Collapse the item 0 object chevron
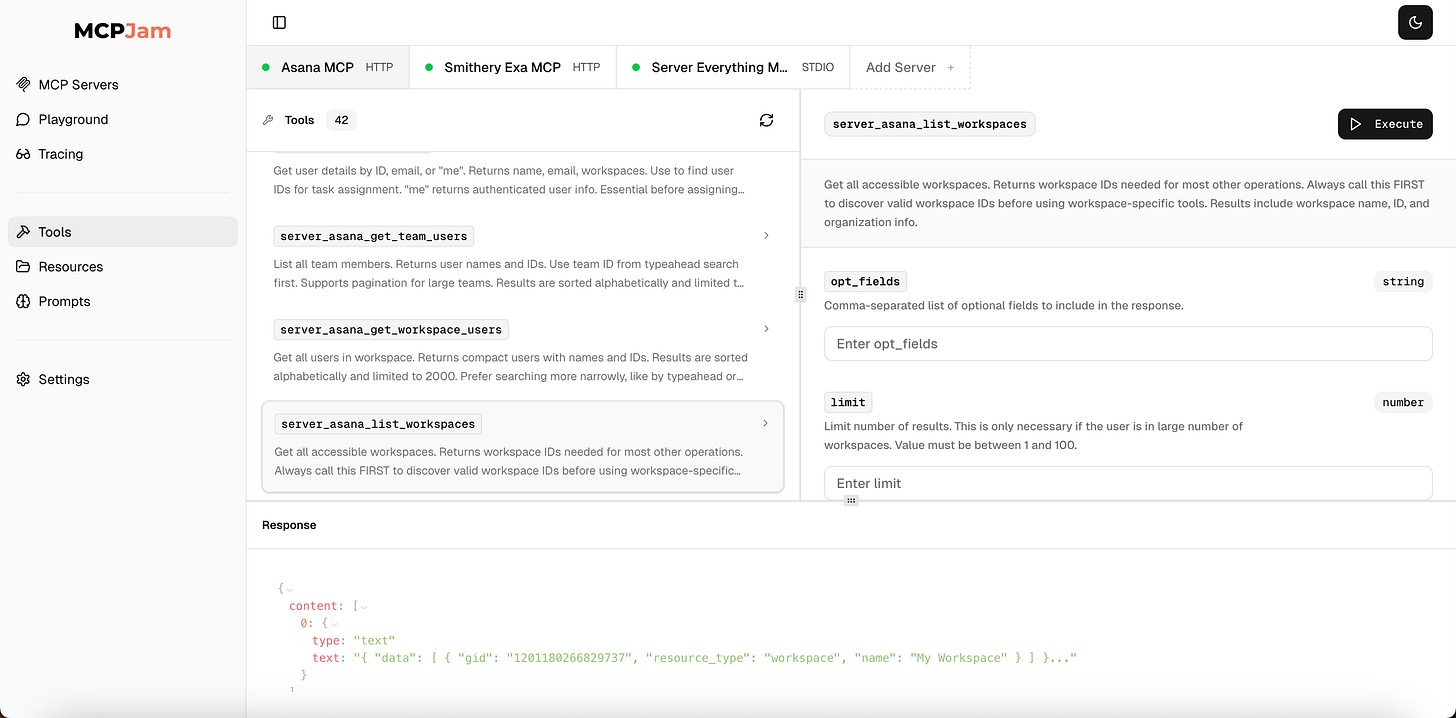This screenshot has height=718, width=1456. [x=333, y=624]
